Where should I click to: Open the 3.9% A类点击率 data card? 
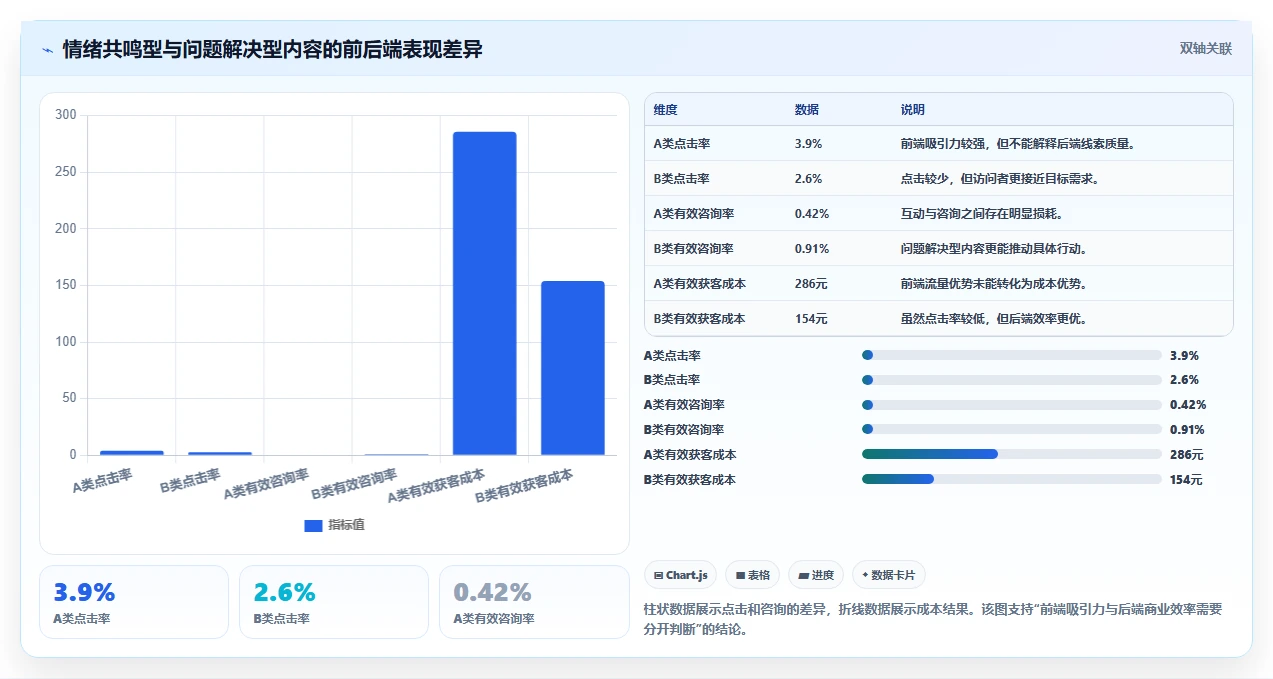134,602
